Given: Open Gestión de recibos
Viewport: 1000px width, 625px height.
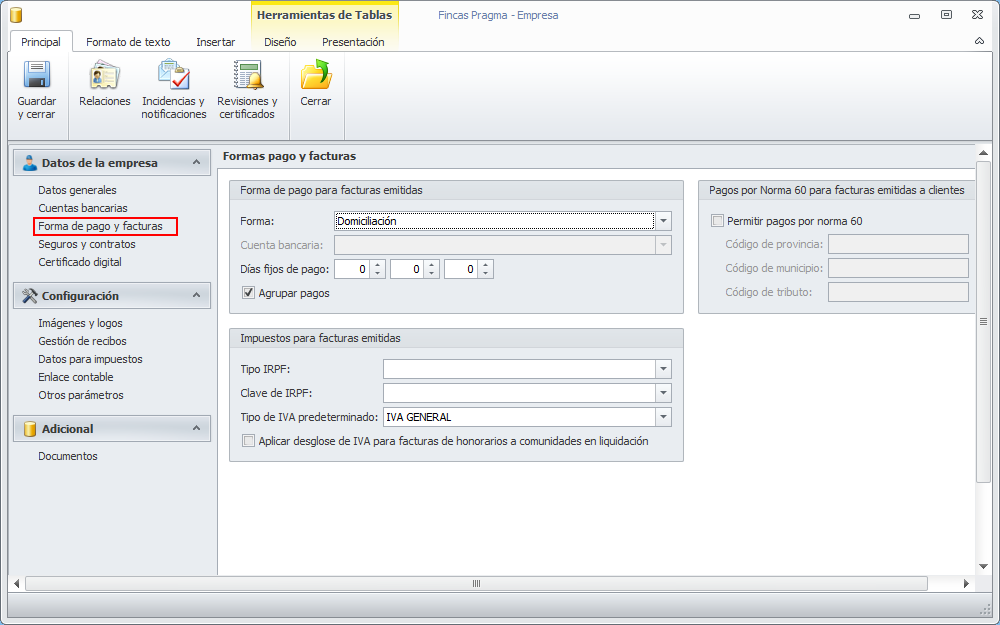Looking at the screenshot, I should pos(82,341).
